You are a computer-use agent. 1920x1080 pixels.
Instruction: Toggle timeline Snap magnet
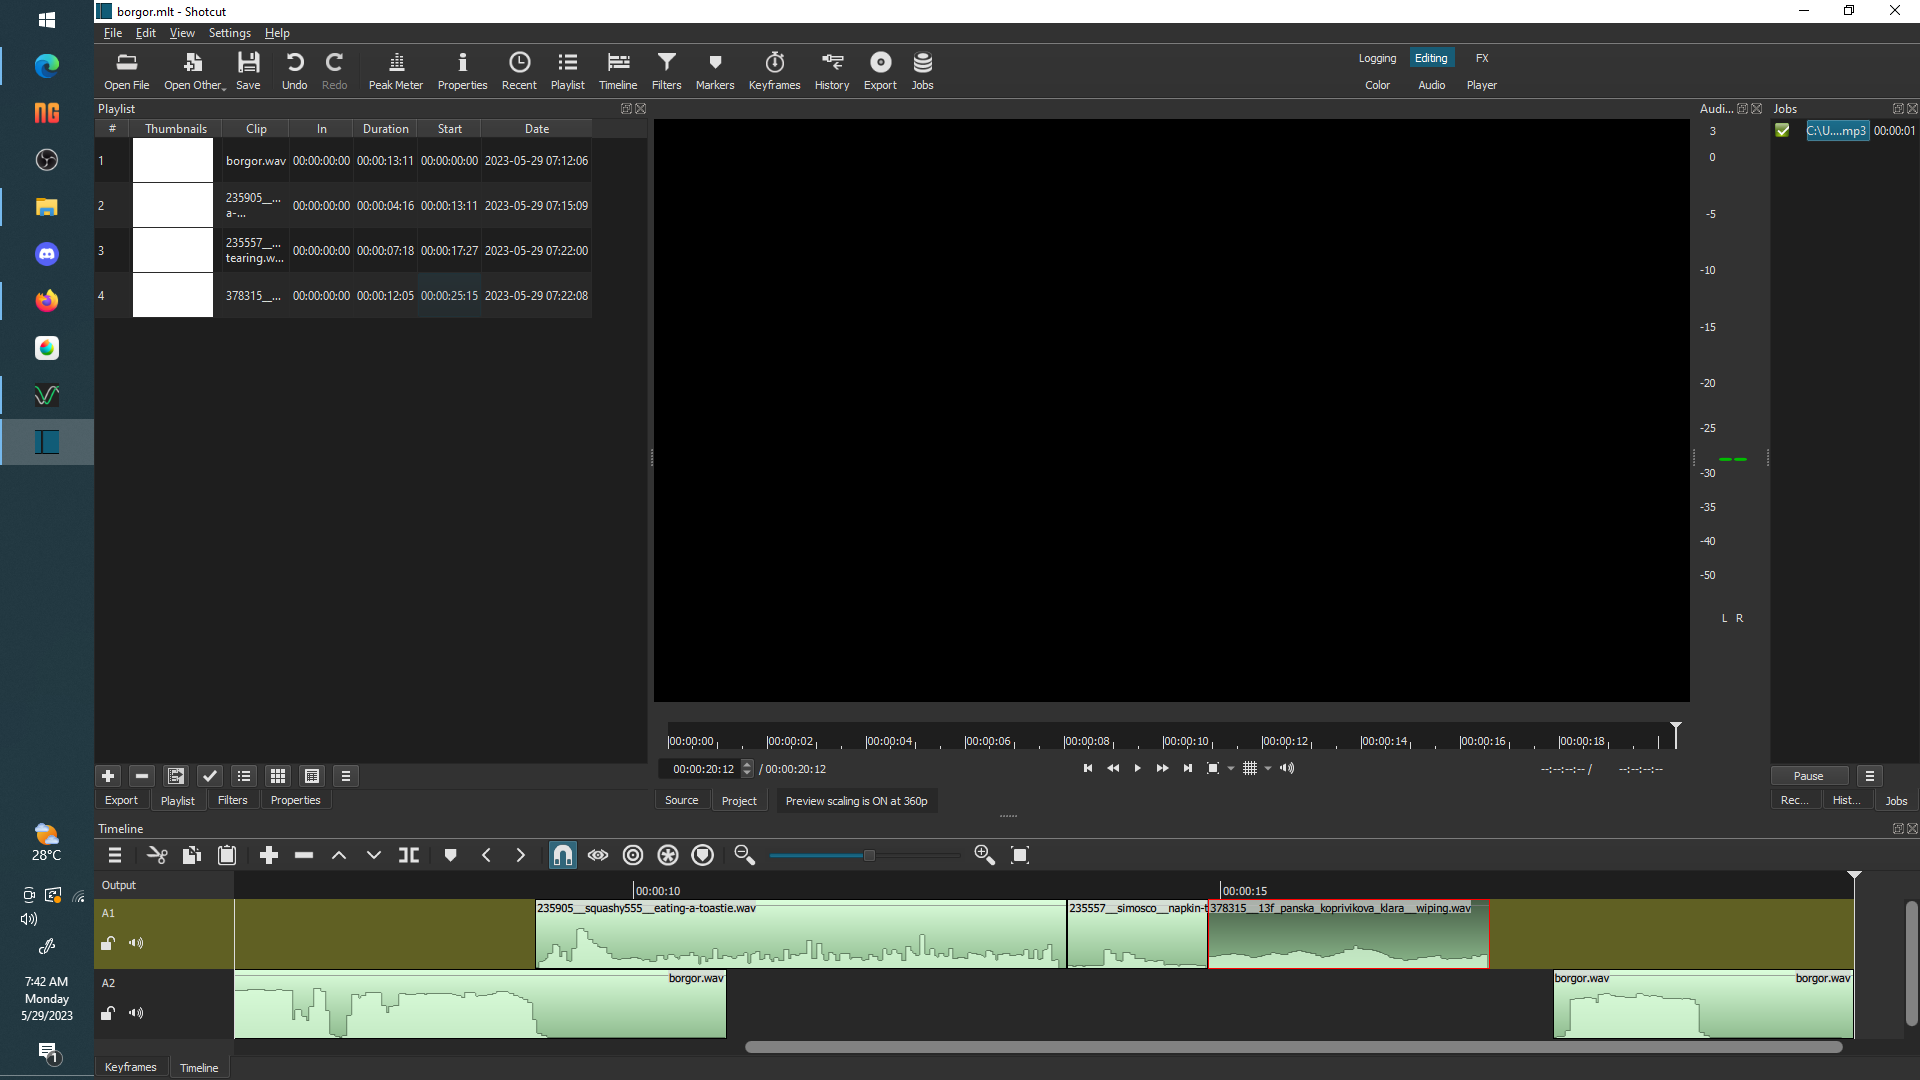563,855
